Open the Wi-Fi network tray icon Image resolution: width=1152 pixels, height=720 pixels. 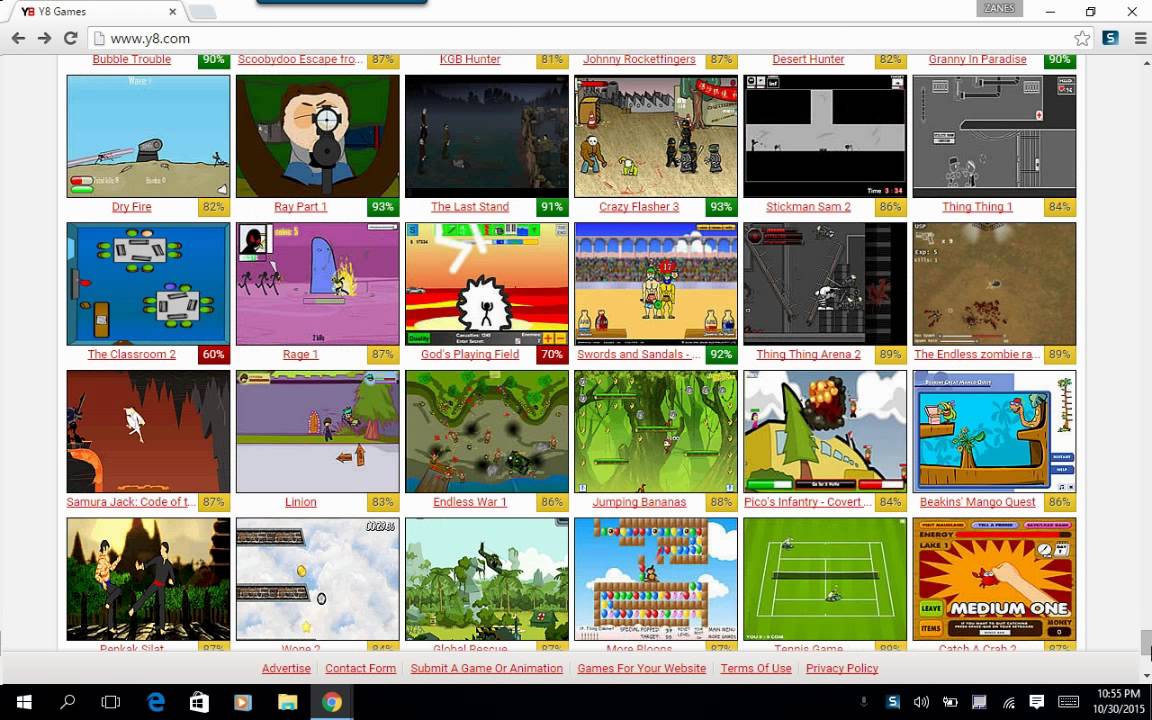click(x=1009, y=702)
